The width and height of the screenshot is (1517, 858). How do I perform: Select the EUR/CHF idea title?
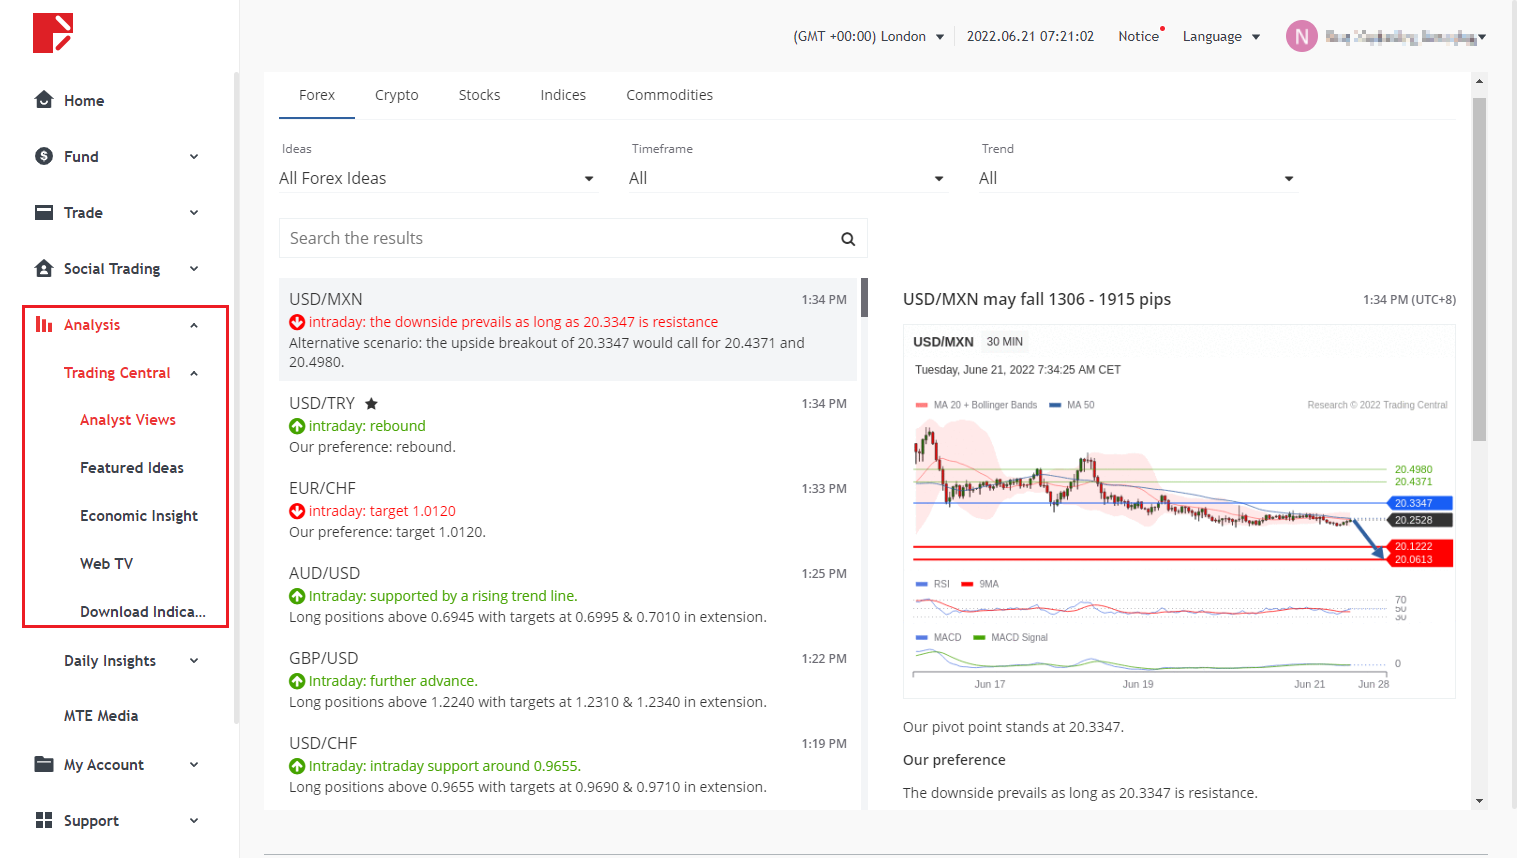[322, 488]
